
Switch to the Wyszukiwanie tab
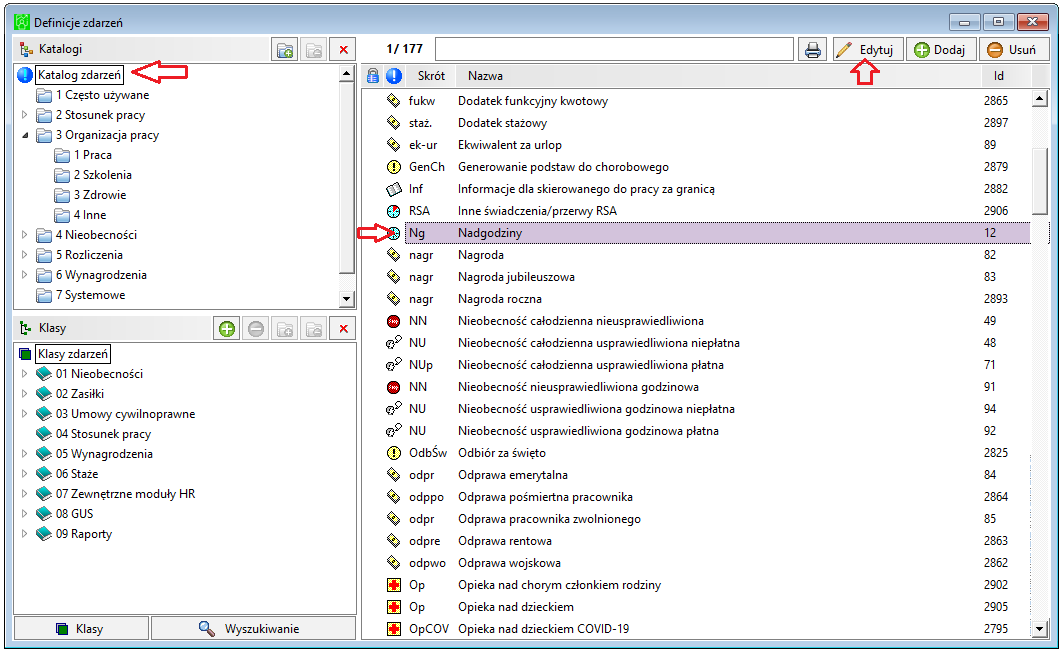(x=253, y=629)
